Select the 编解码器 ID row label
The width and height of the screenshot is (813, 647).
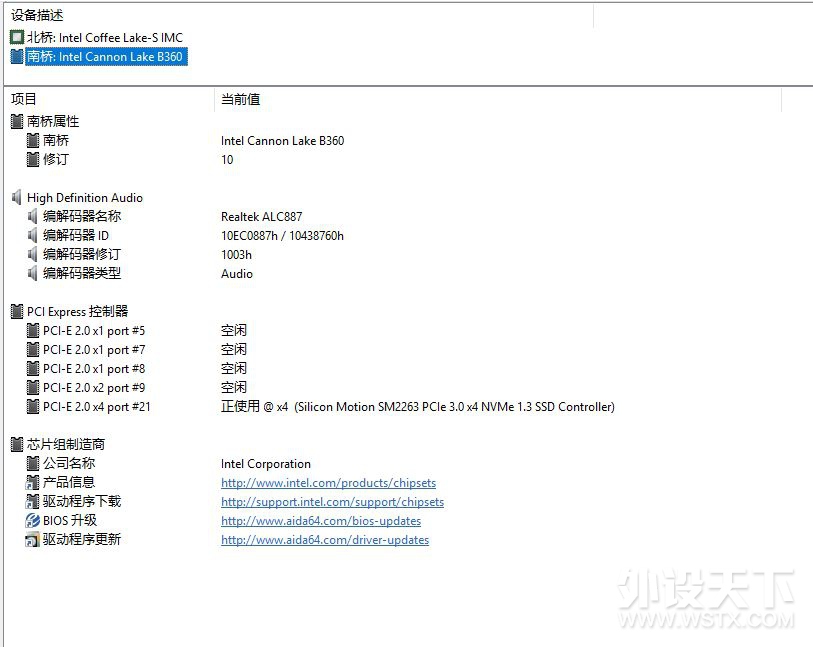coord(76,235)
